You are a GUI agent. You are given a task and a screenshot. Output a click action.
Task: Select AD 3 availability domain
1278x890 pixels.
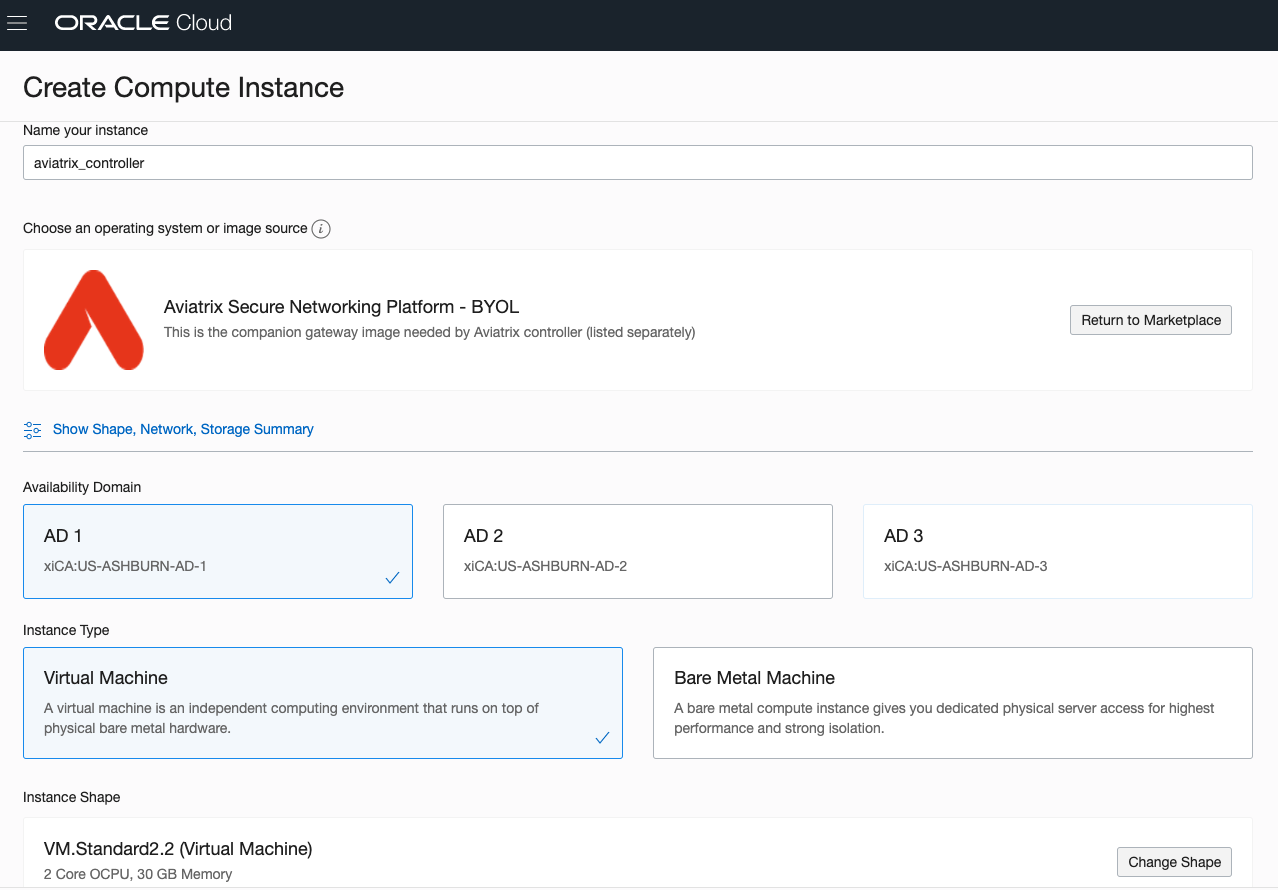1057,550
